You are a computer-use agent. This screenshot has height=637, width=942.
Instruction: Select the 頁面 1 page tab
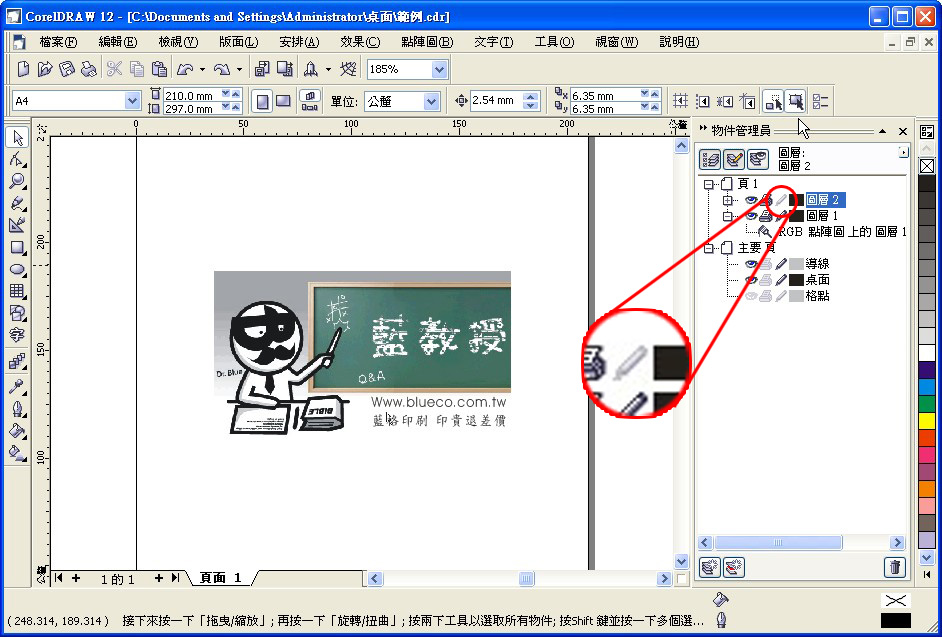220,578
